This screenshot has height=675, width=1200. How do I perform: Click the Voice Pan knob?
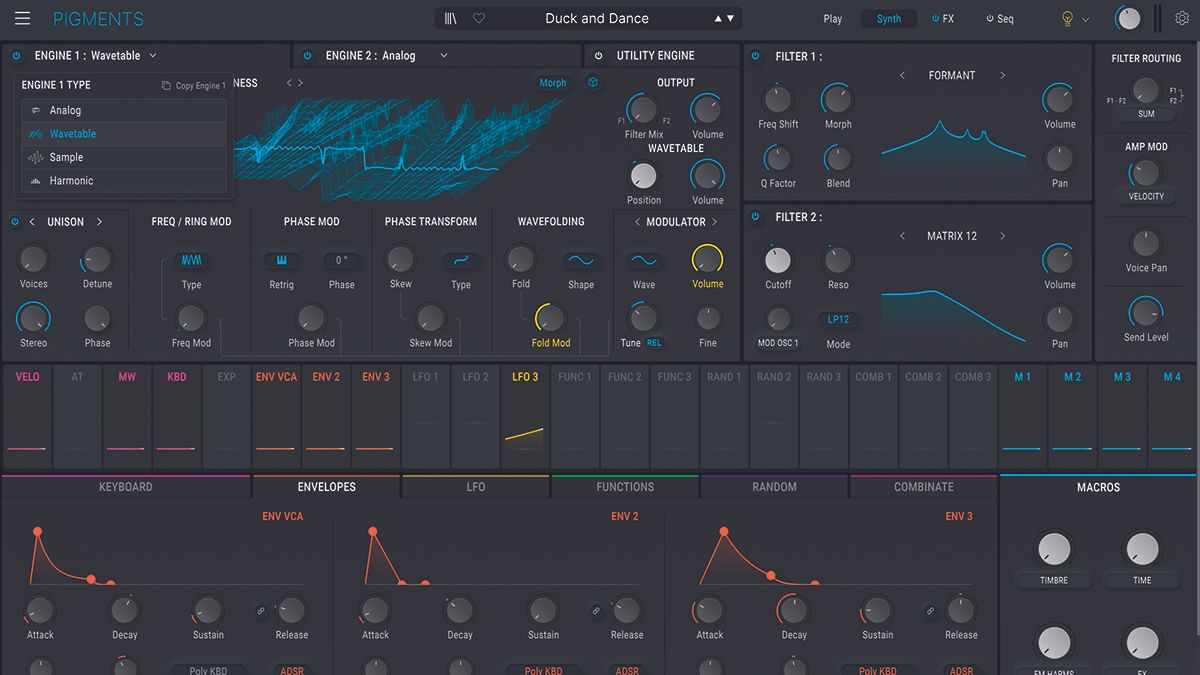(x=1146, y=243)
